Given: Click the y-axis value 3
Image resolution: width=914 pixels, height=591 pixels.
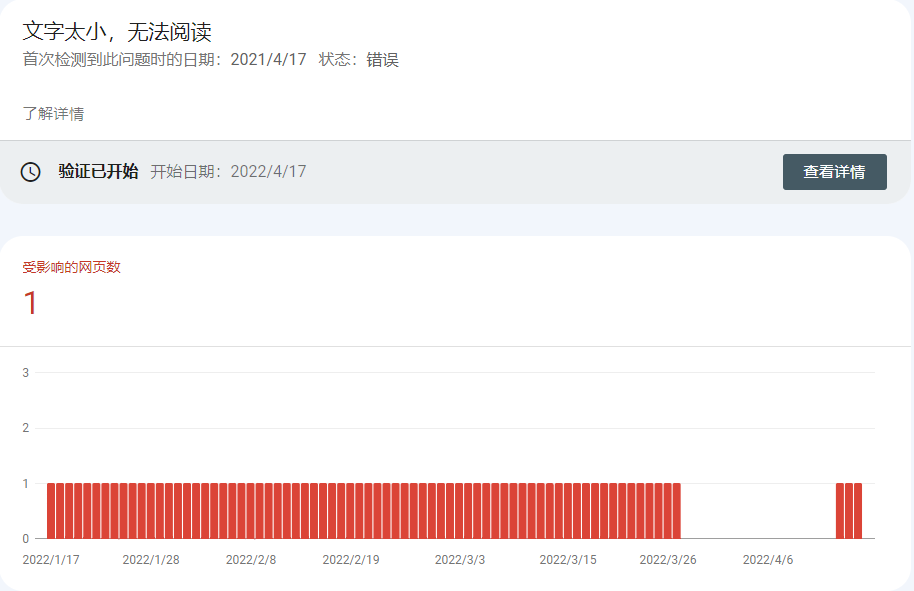Looking at the screenshot, I should (x=26, y=372).
